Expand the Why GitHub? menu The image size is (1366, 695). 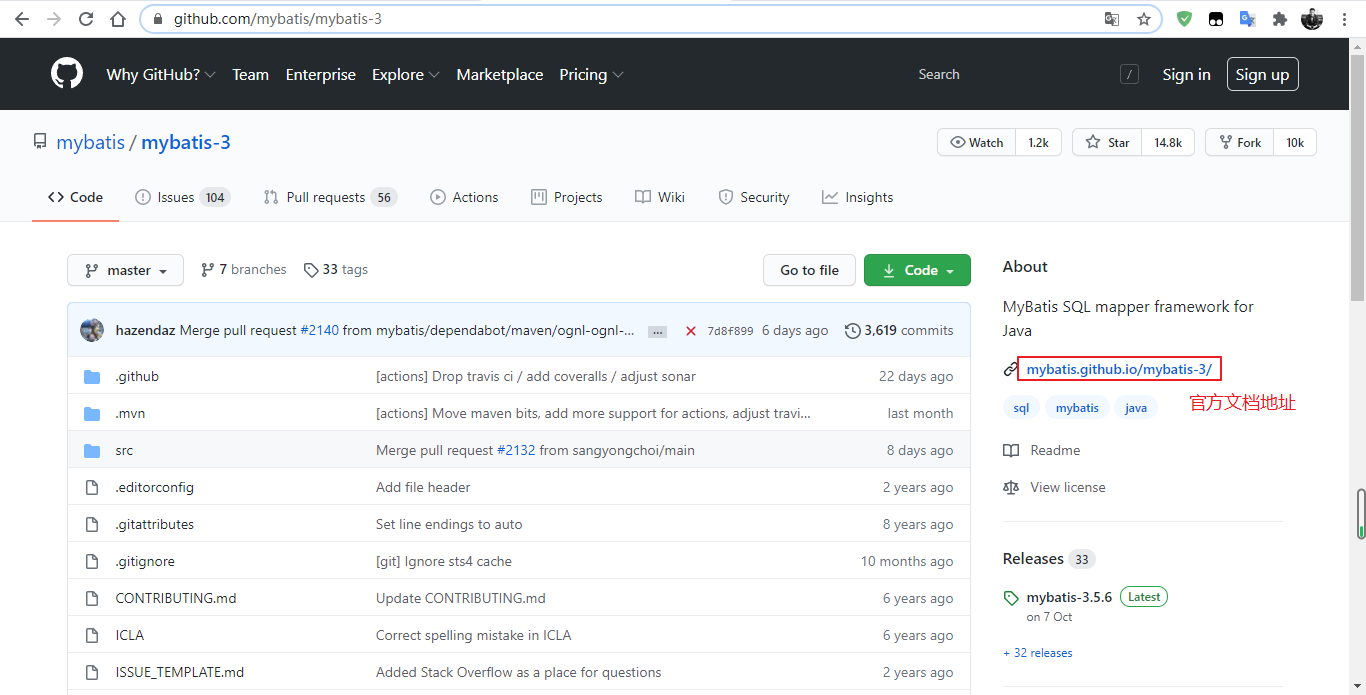[161, 74]
